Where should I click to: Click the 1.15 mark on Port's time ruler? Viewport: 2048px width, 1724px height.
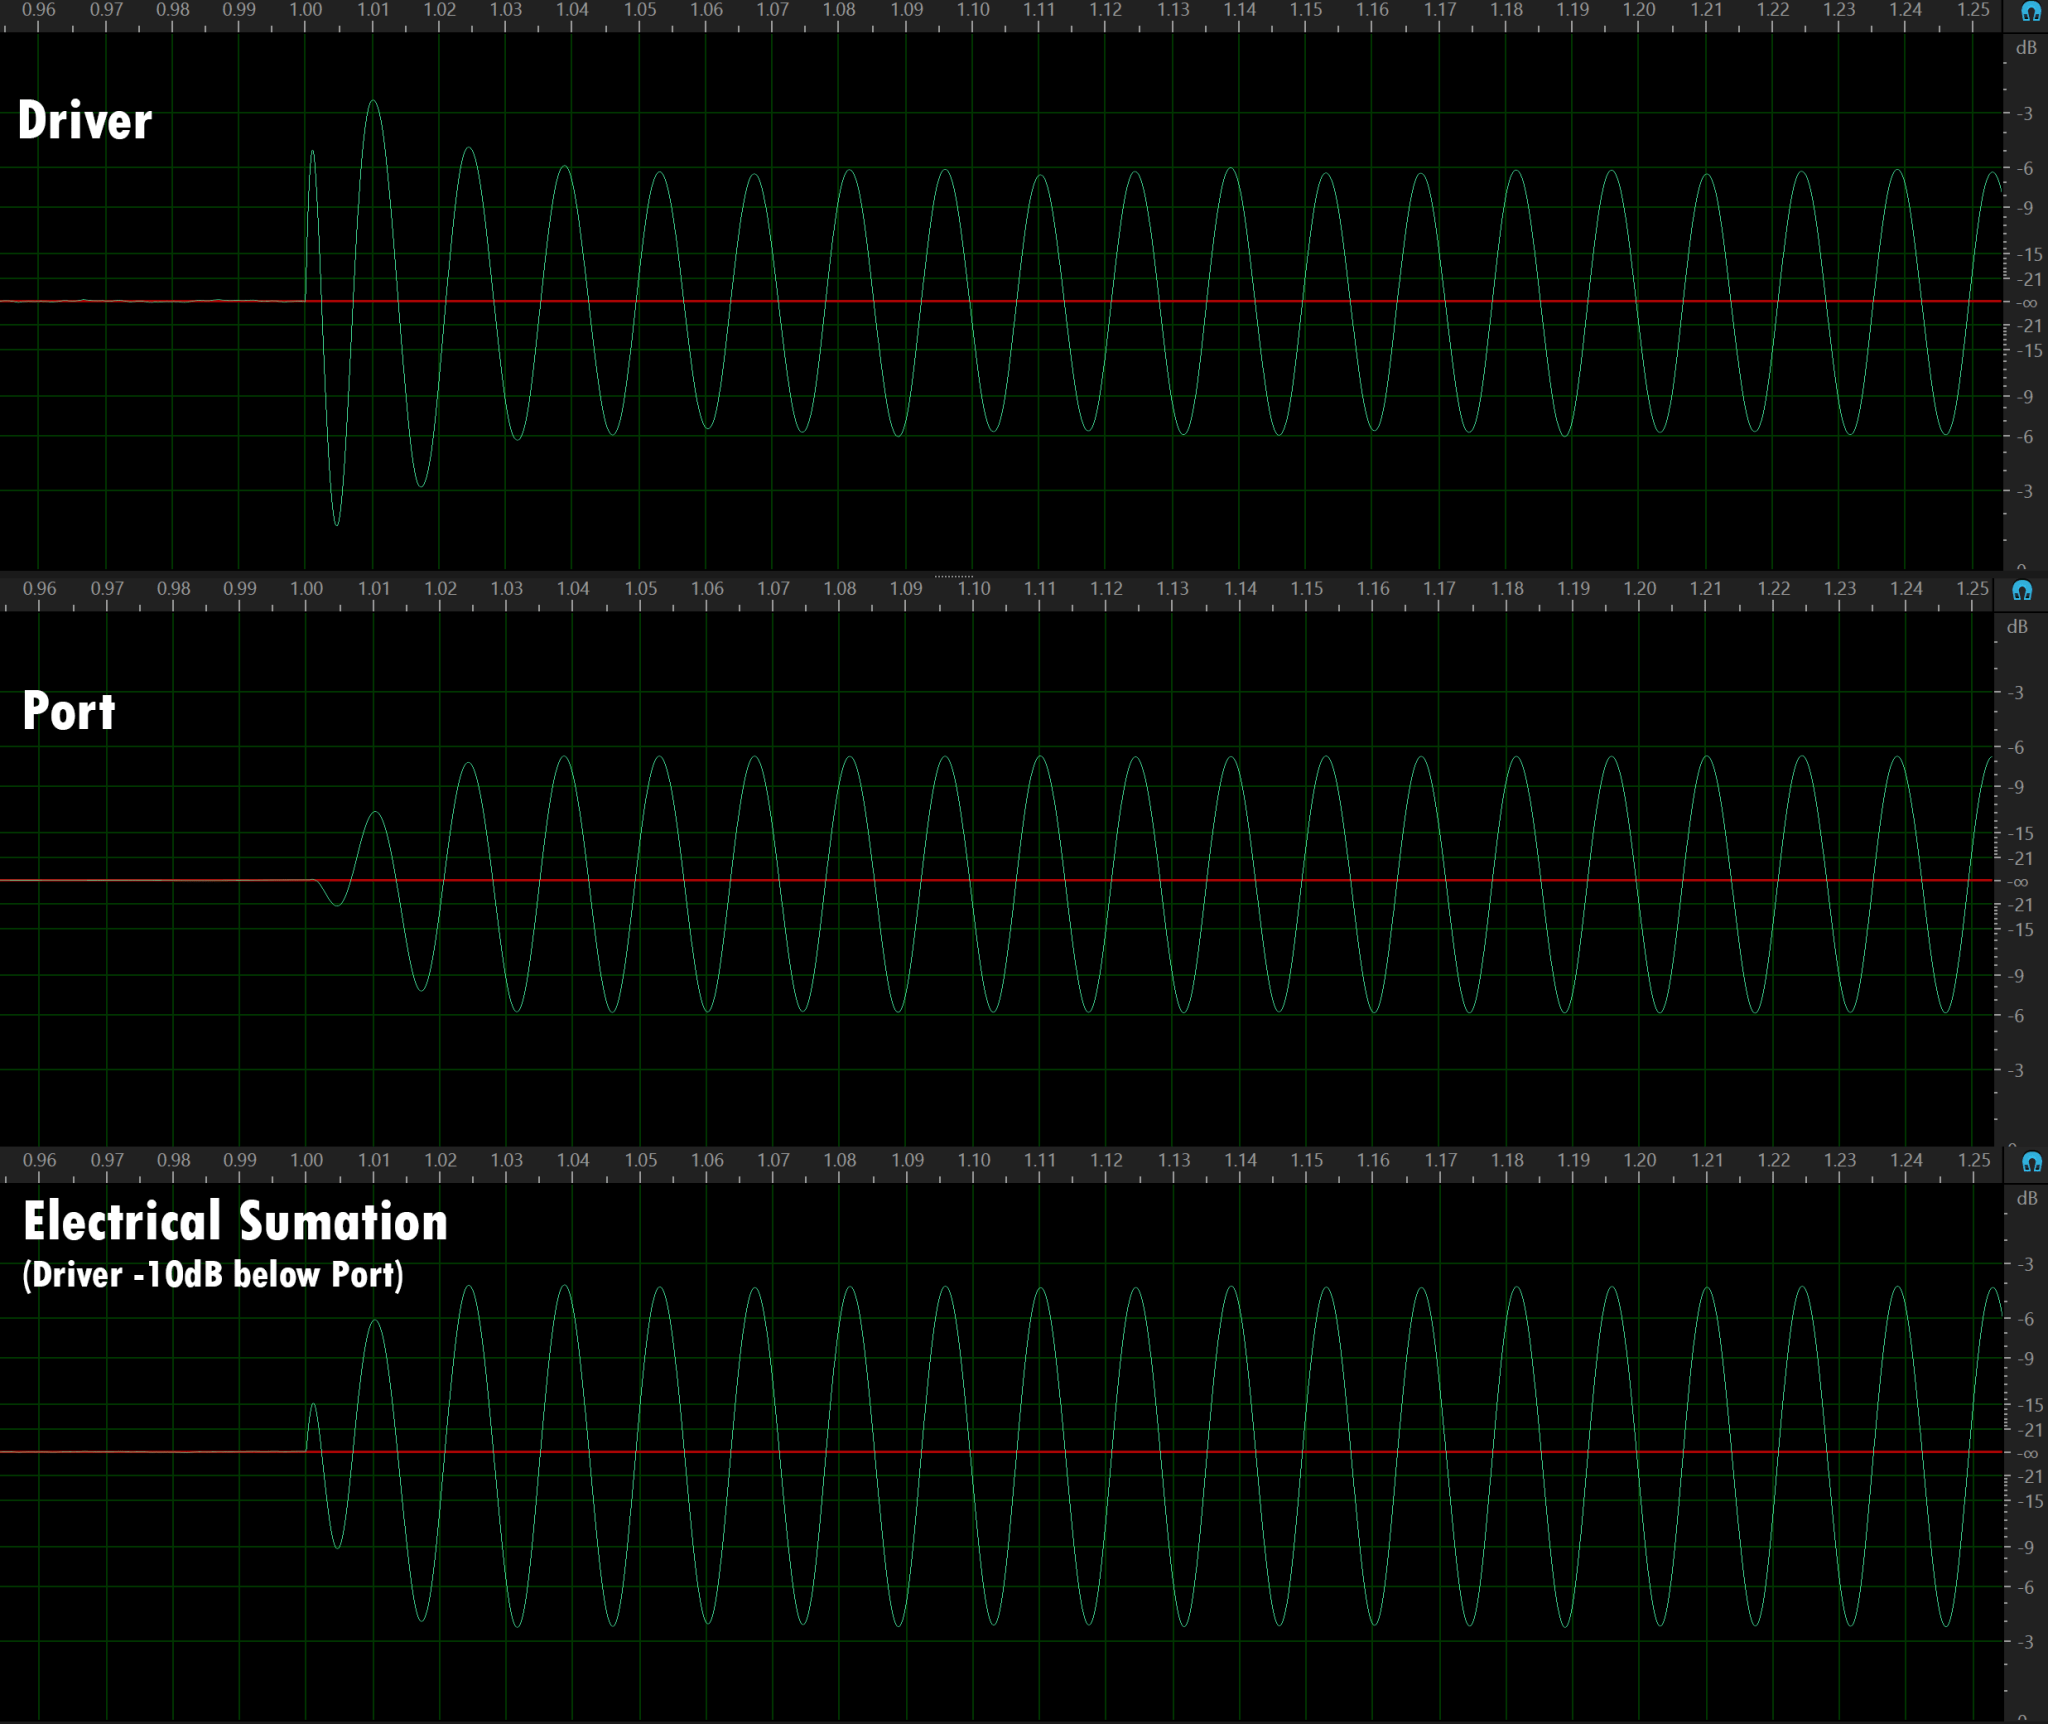click(1306, 589)
